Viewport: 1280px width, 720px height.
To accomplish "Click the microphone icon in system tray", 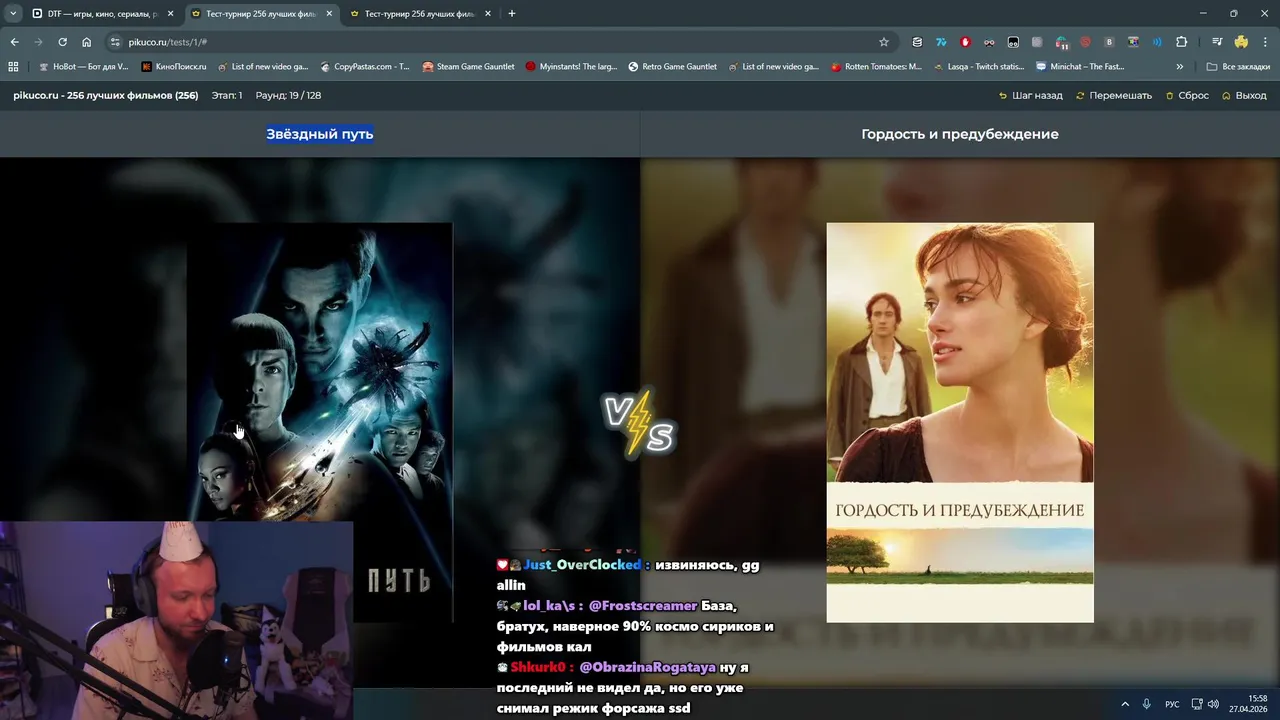I will [x=1147, y=704].
